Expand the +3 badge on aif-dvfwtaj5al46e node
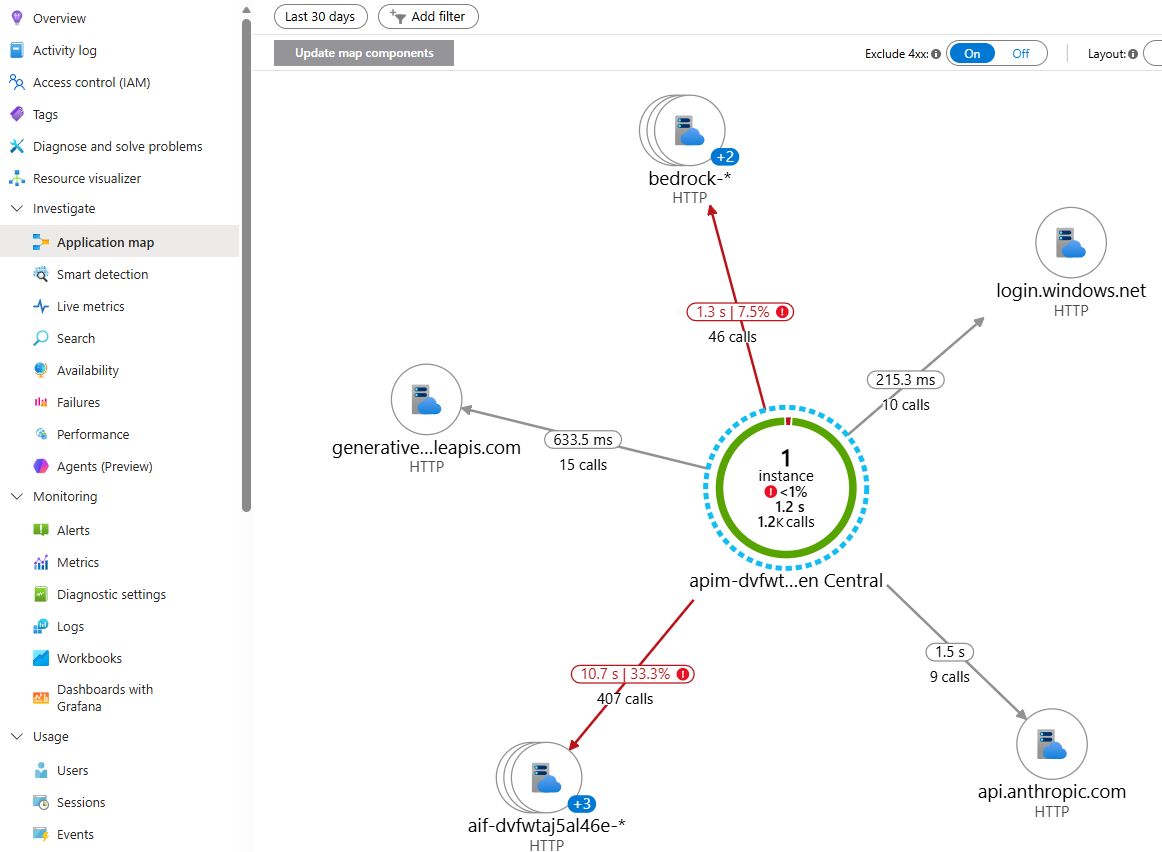The height and width of the screenshot is (852, 1162). (x=582, y=804)
